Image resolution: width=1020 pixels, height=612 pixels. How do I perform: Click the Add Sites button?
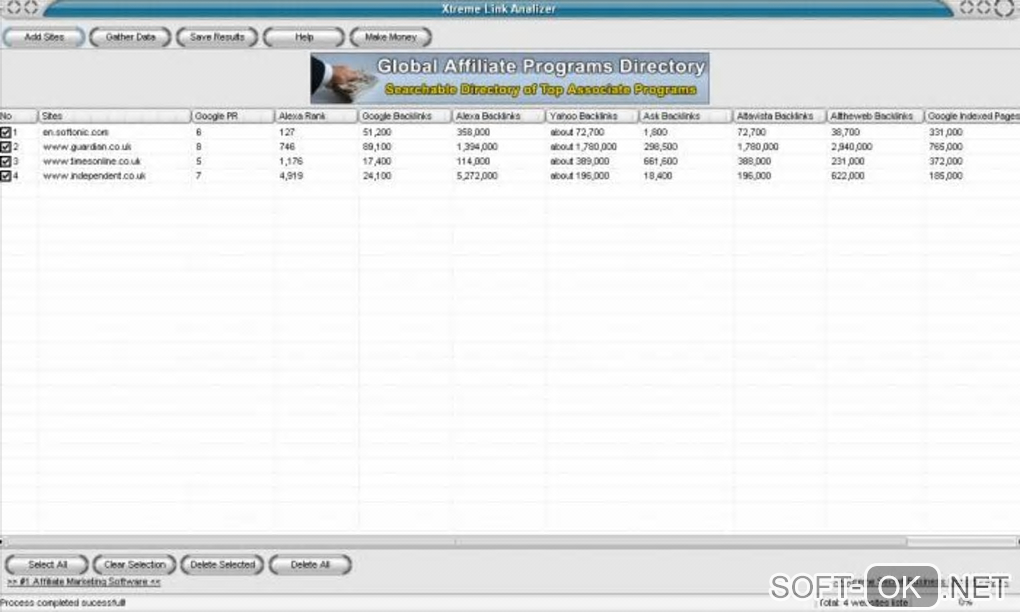44,37
